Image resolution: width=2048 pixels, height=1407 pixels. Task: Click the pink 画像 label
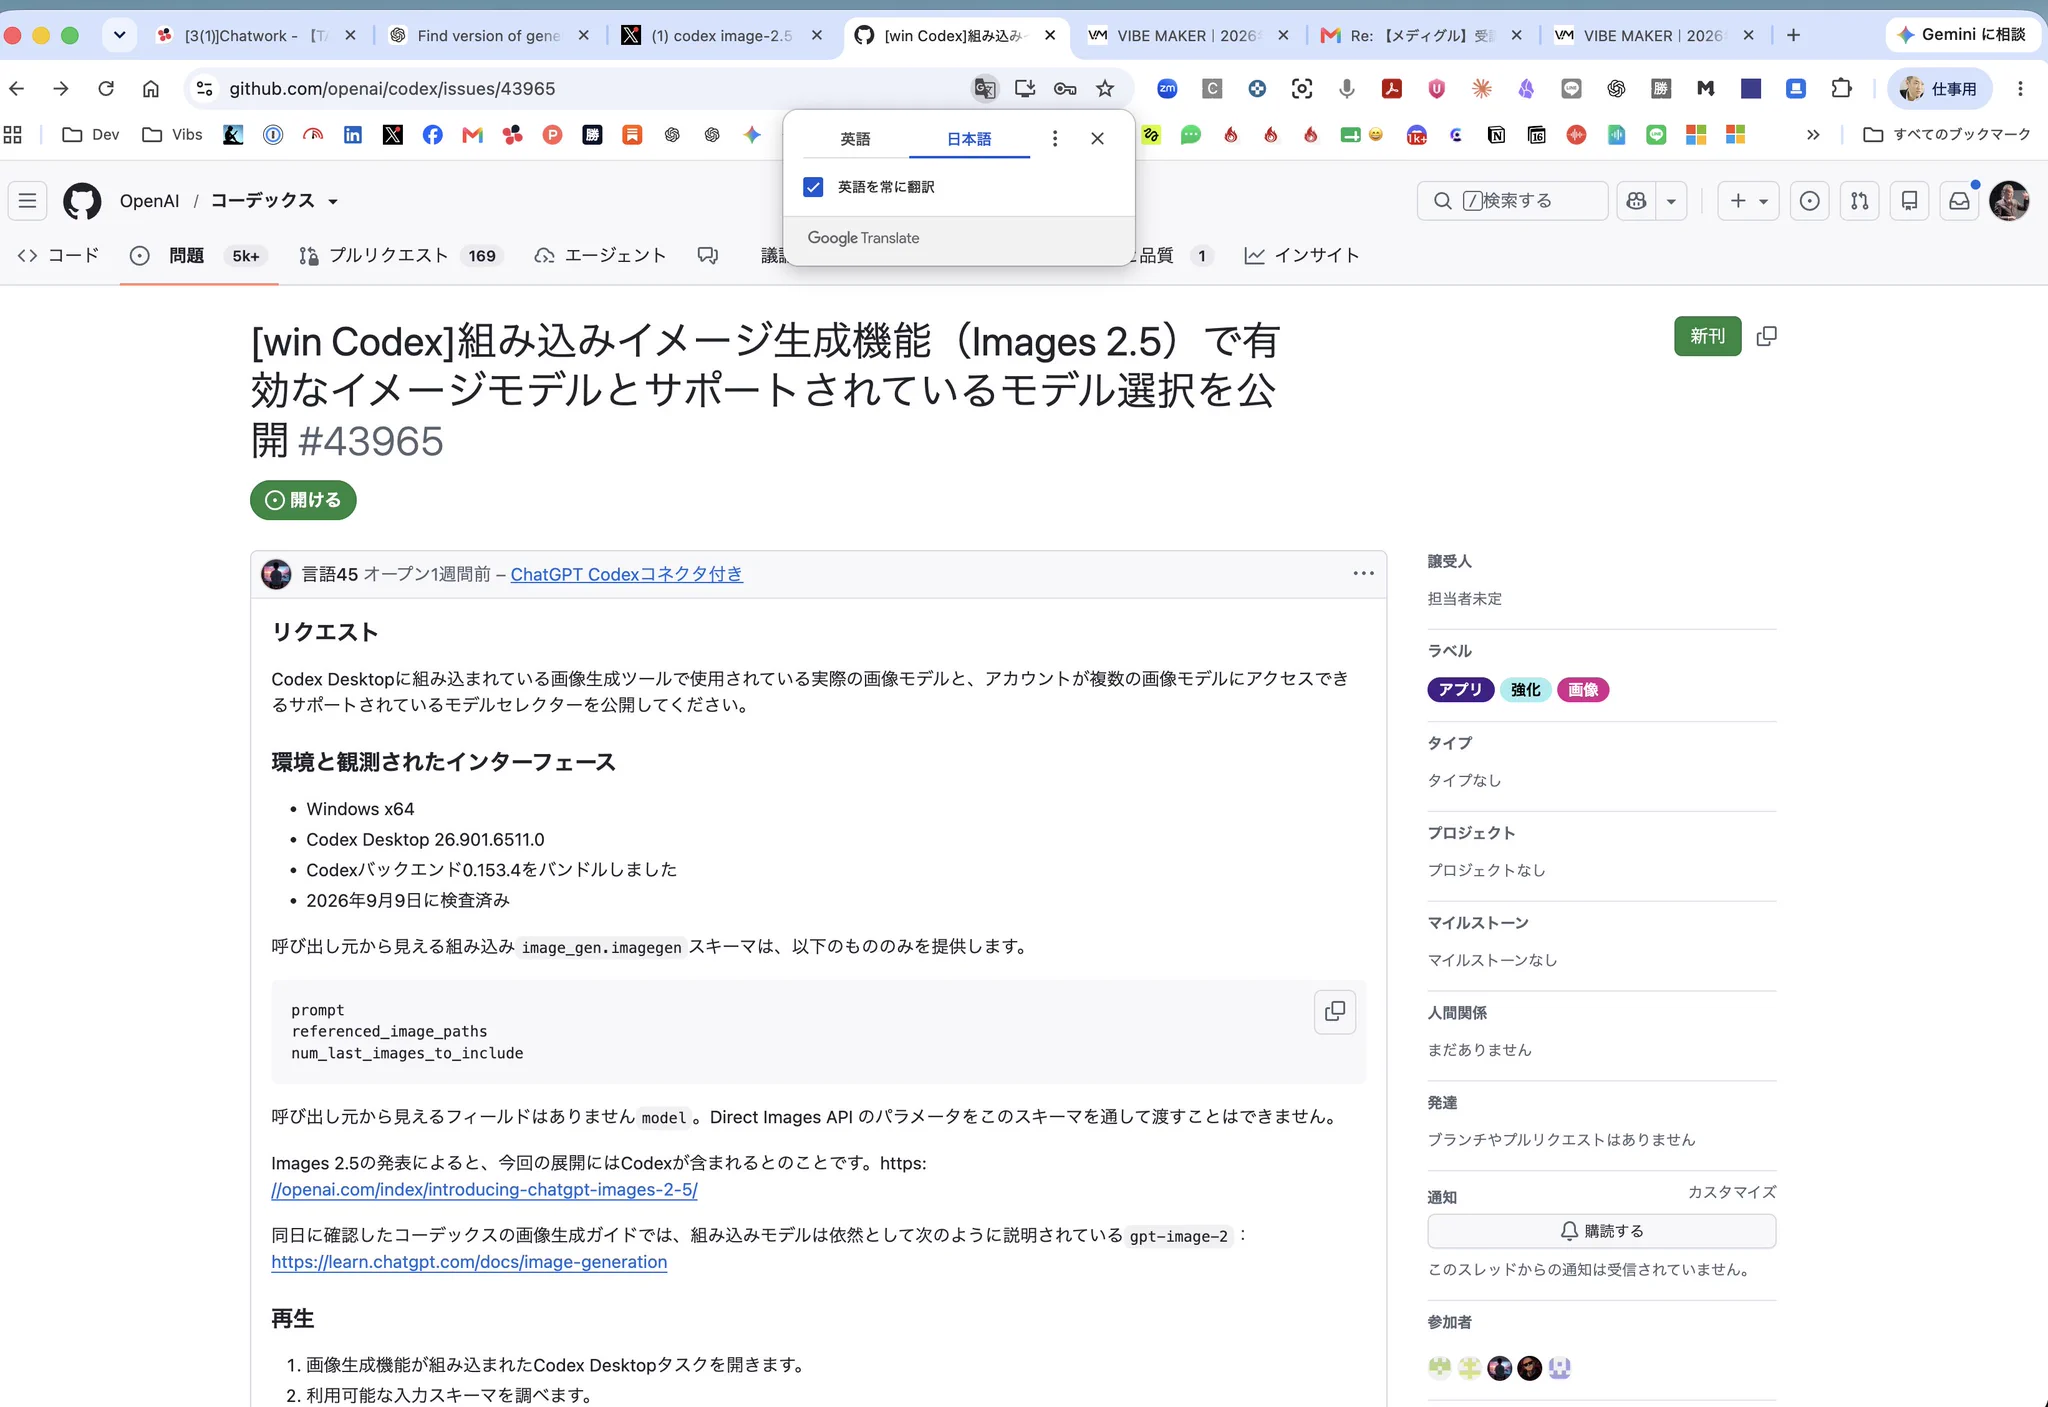point(1582,690)
